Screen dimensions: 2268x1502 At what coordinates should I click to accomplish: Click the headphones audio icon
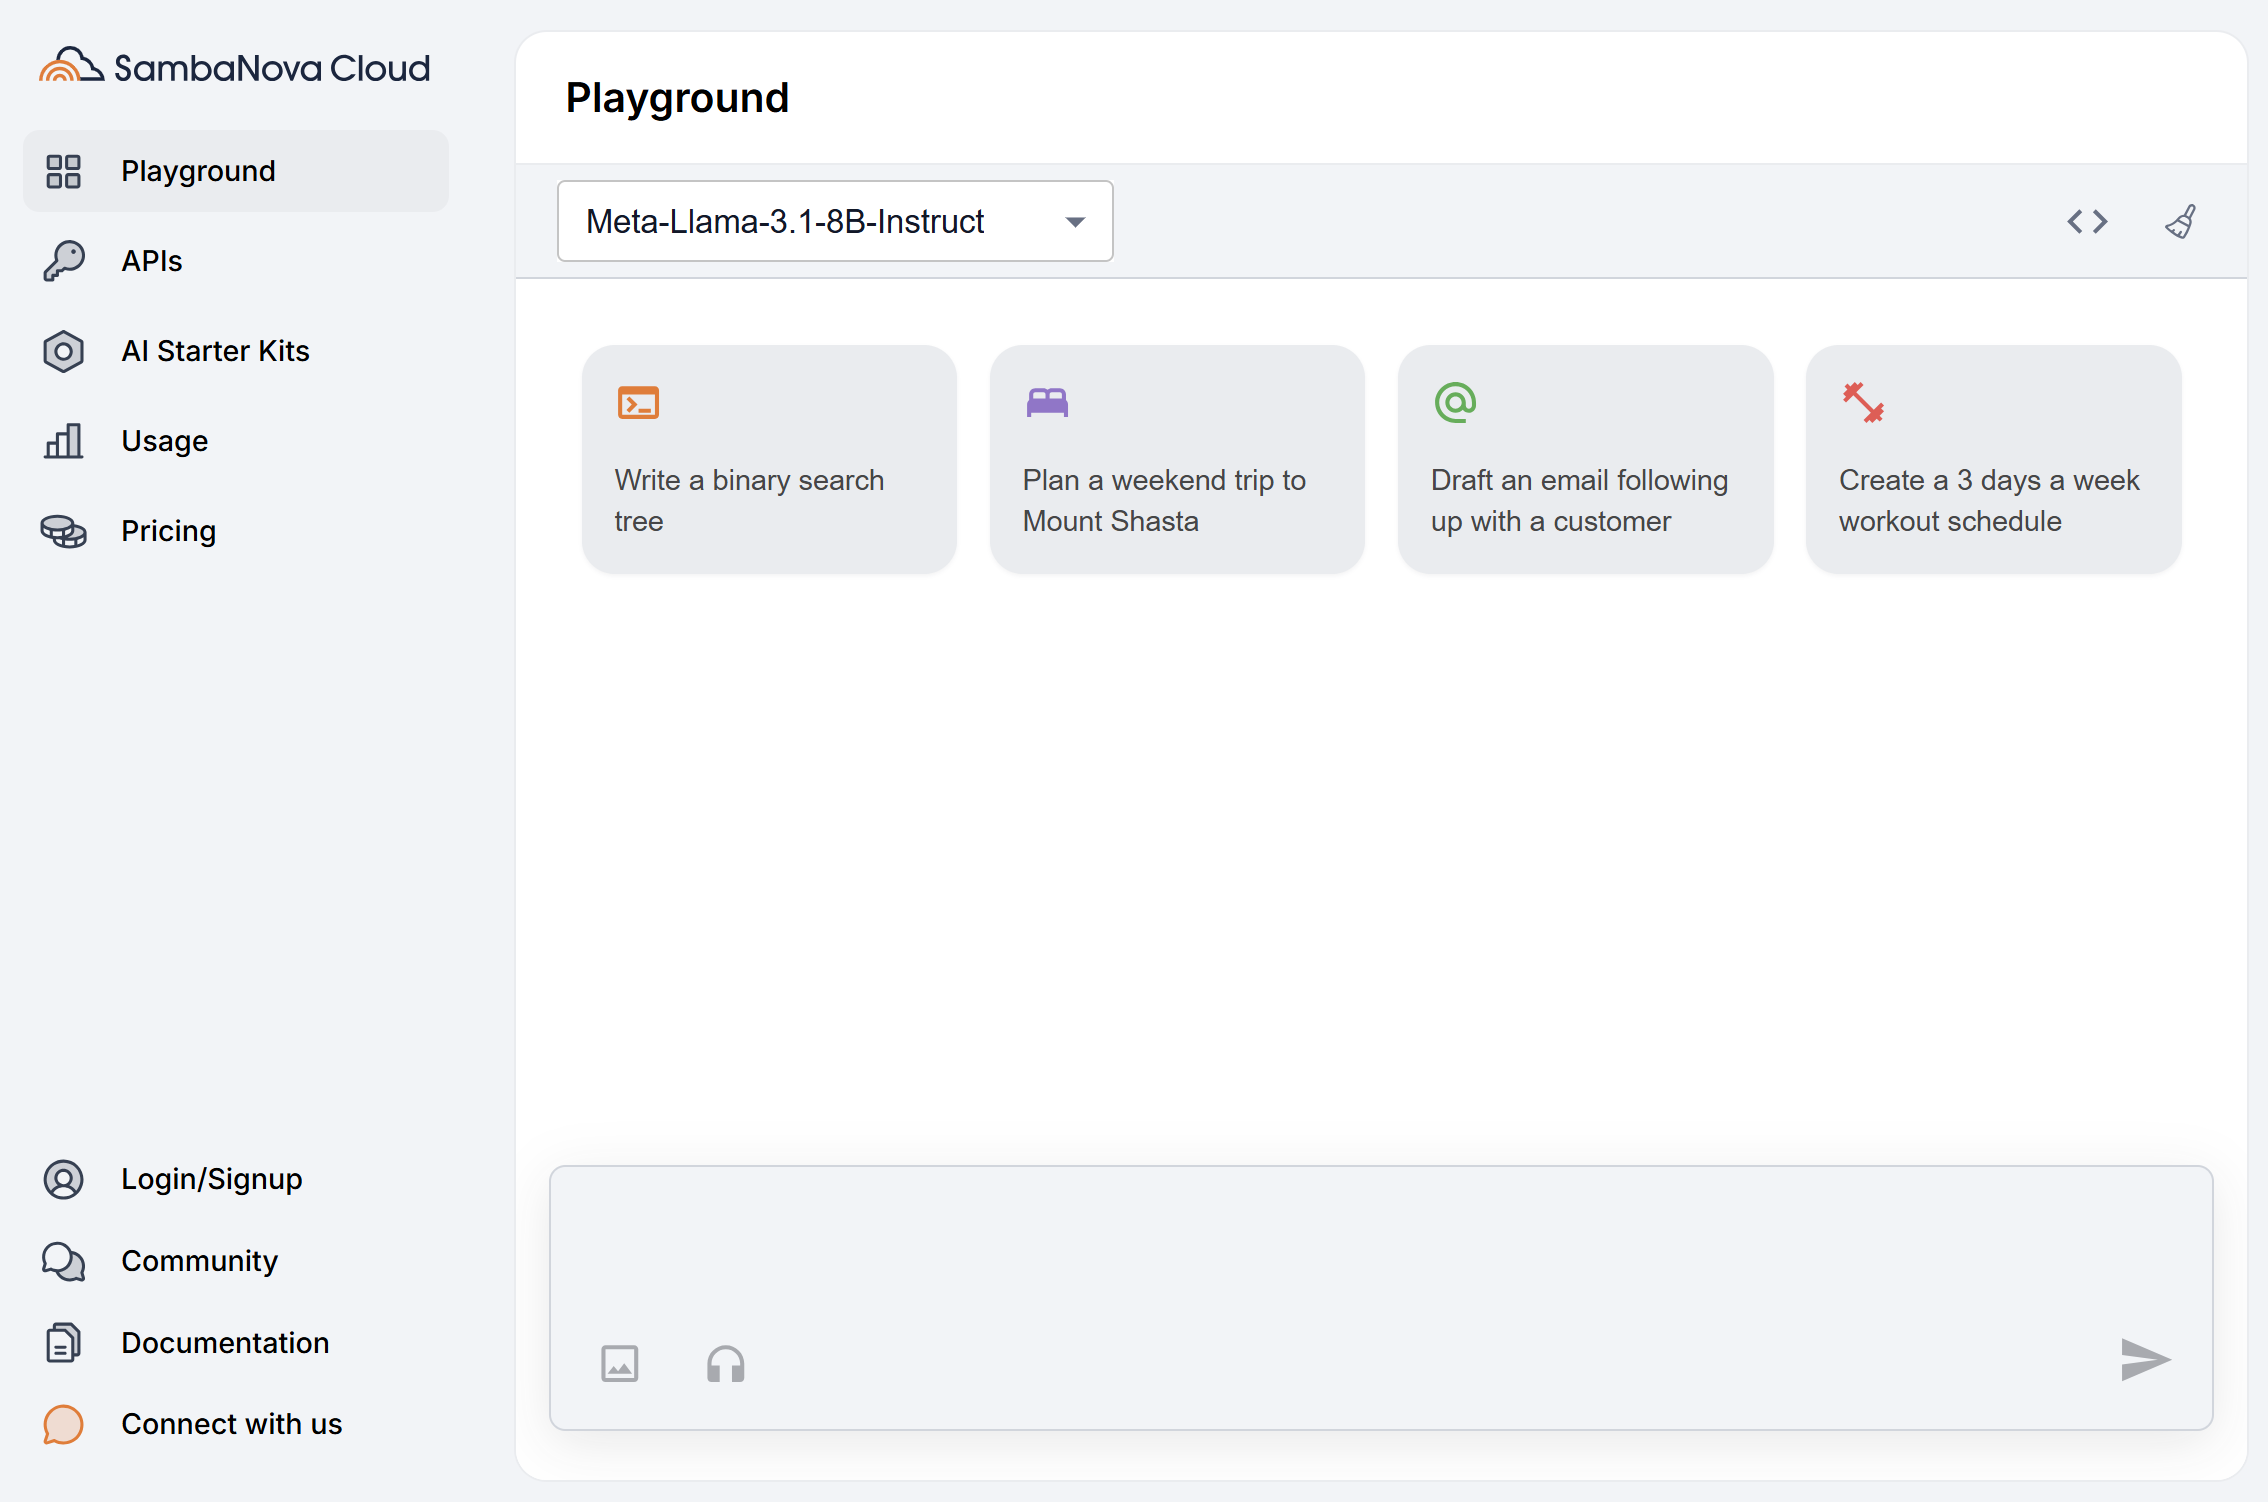click(725, 1363)
